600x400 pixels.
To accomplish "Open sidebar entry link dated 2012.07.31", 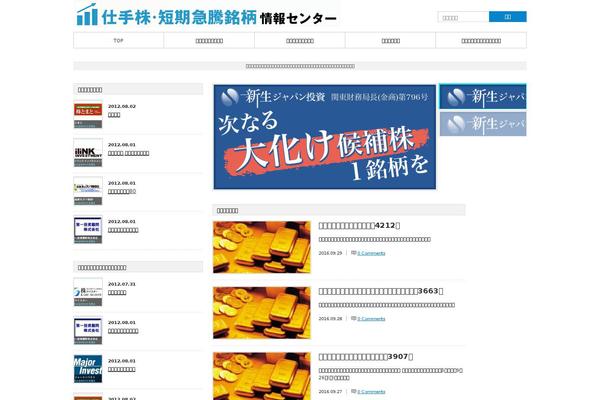I will click(x=117, y=292).
